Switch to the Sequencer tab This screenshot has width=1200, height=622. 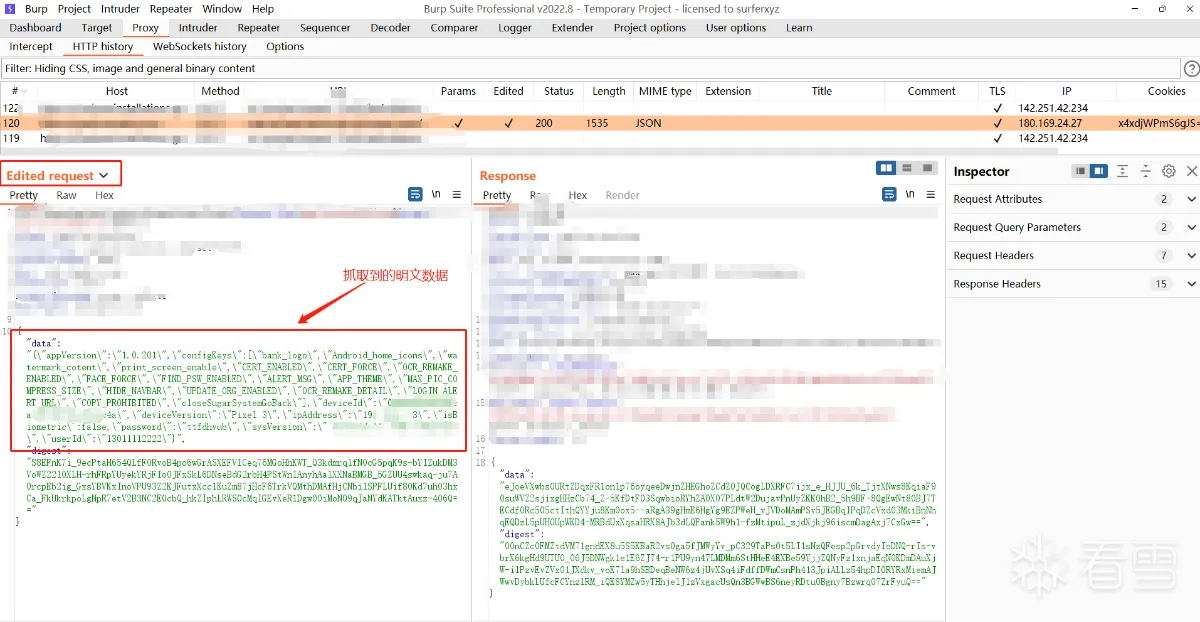coord(325,28)
